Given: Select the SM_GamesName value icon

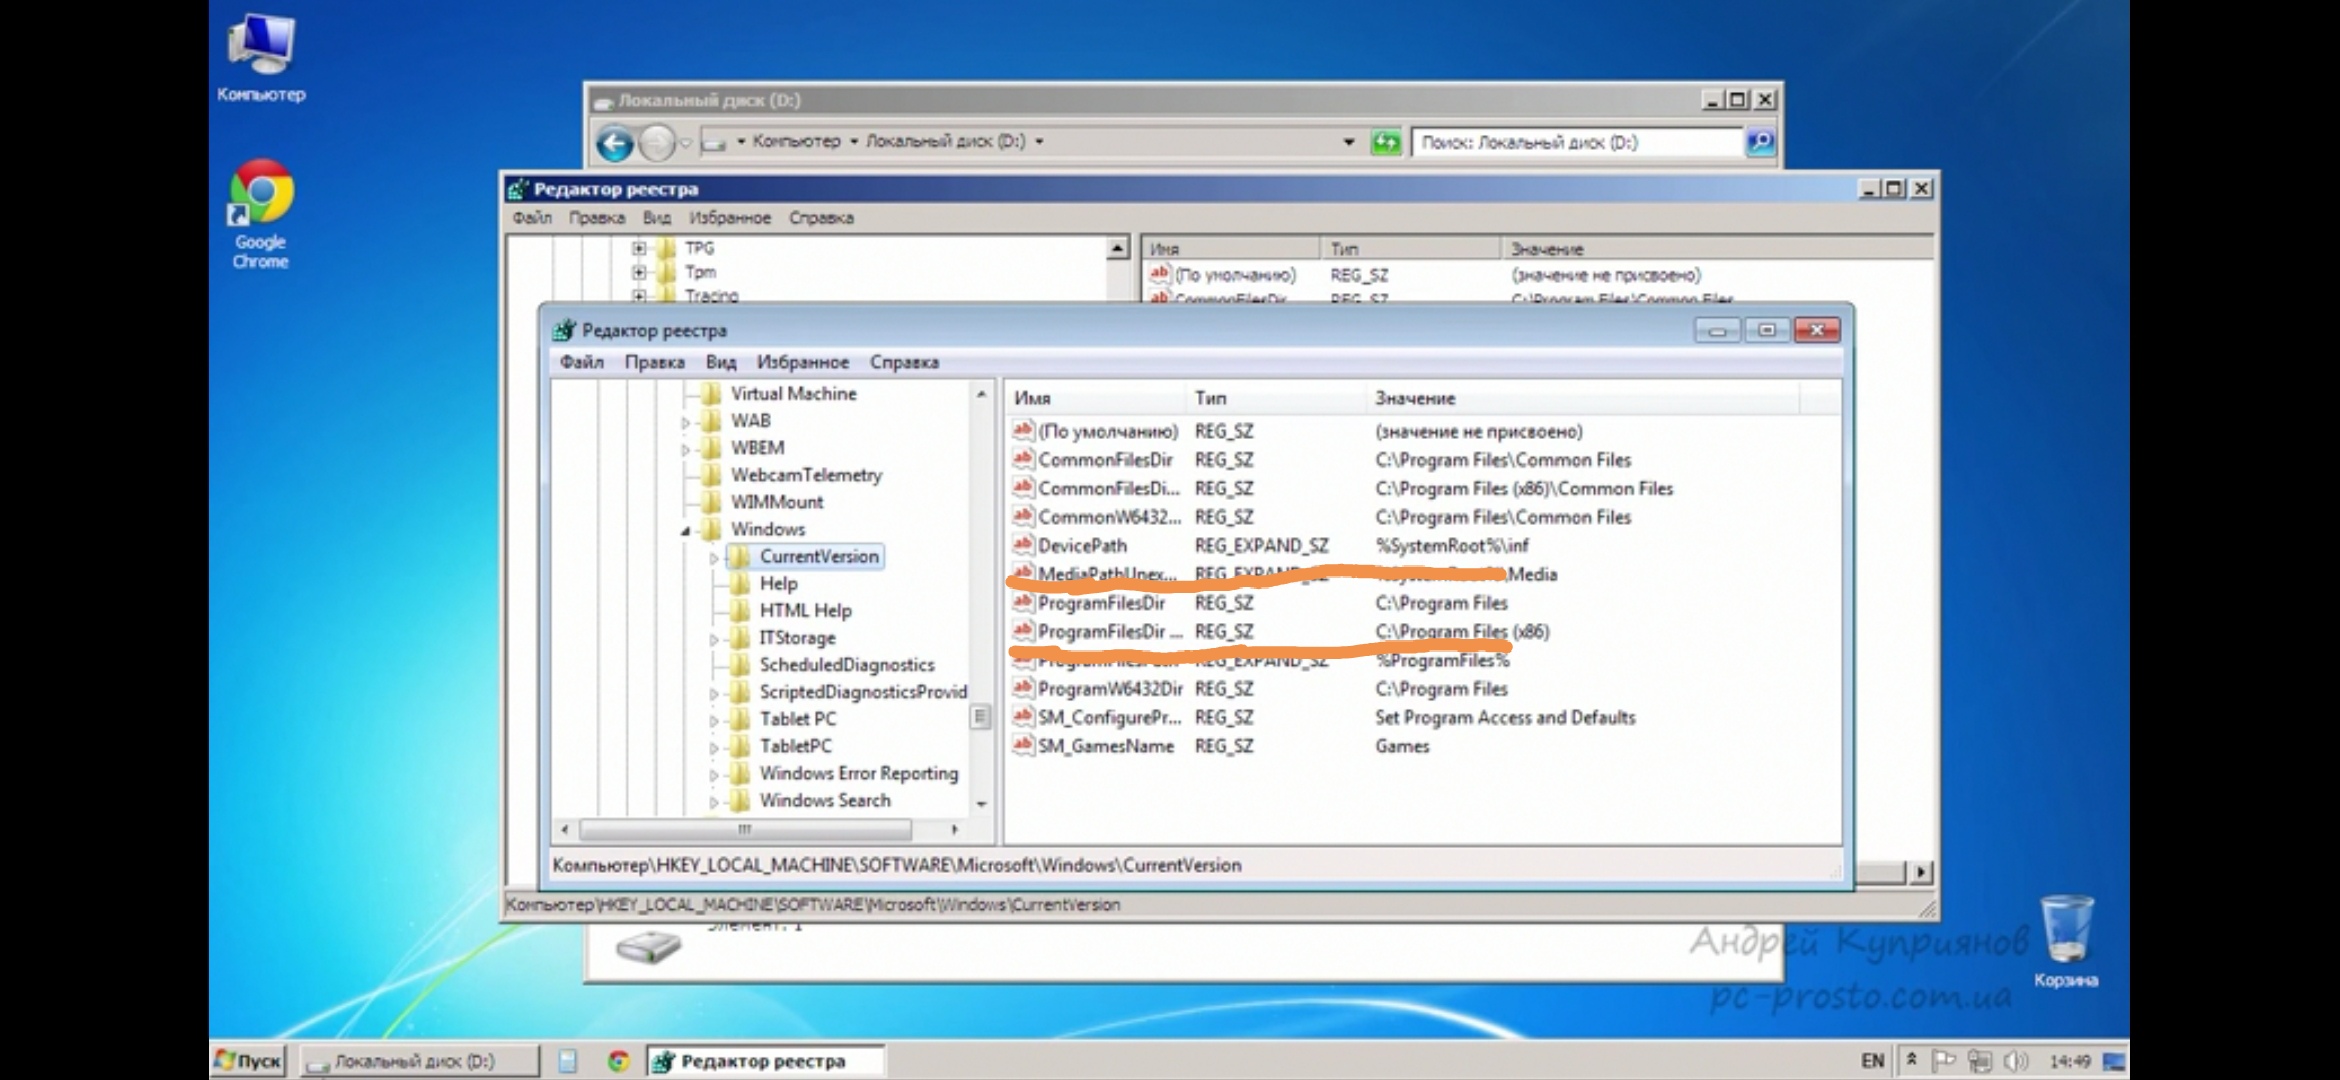Looking at the screenshot, I should pyautogui.click(x=1022, y=746).
